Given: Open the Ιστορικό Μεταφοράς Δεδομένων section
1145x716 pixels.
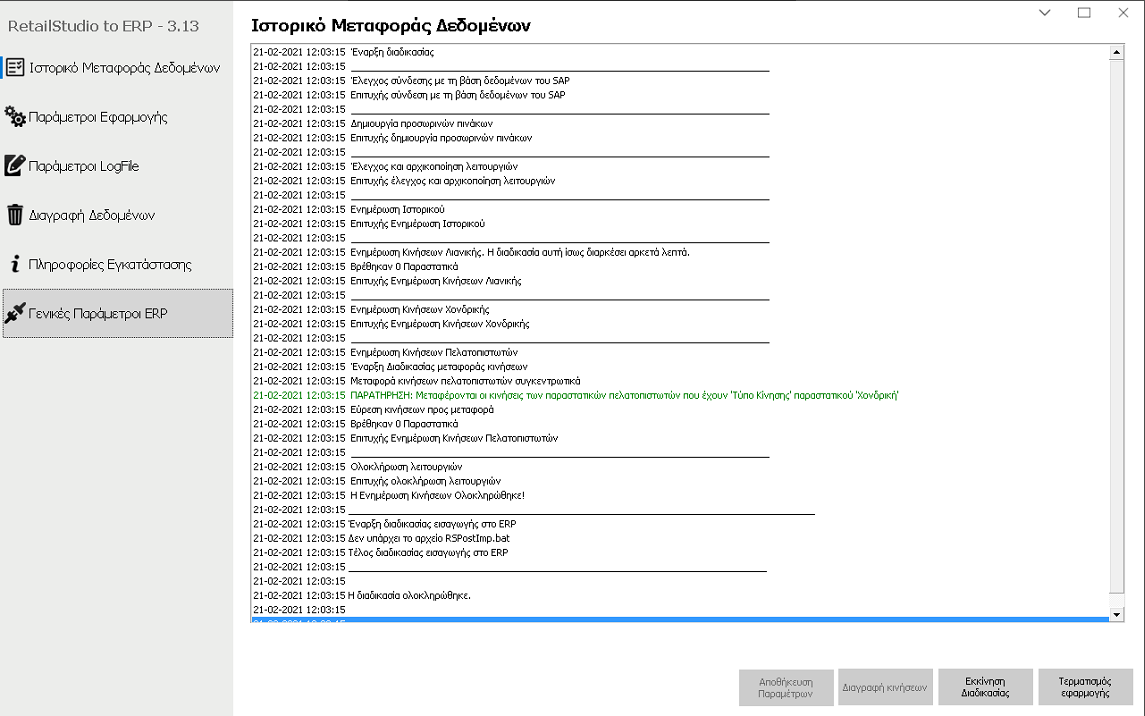Looking at the screenshot, I should [124, 68].
